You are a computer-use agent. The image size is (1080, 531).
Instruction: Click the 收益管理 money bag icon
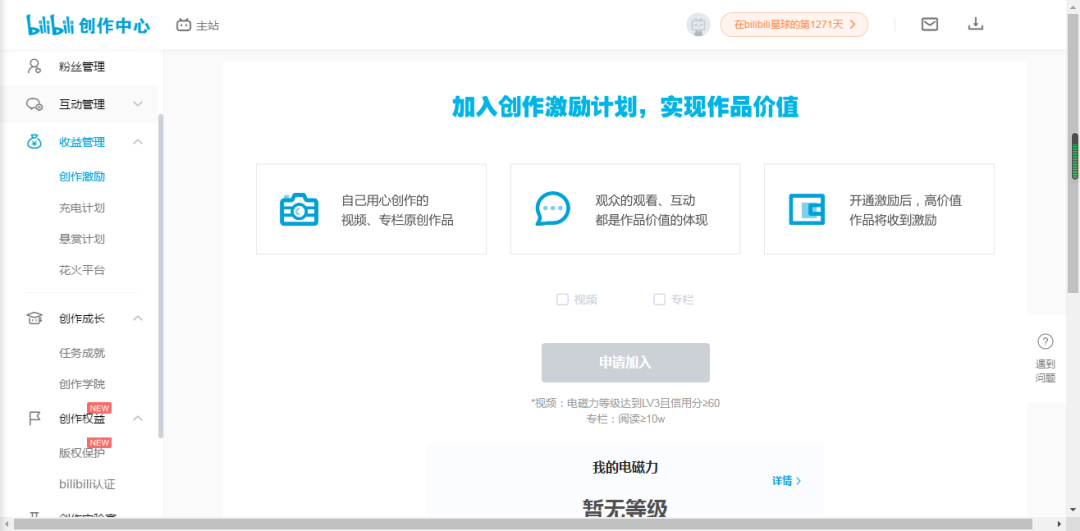pos(34,142)
